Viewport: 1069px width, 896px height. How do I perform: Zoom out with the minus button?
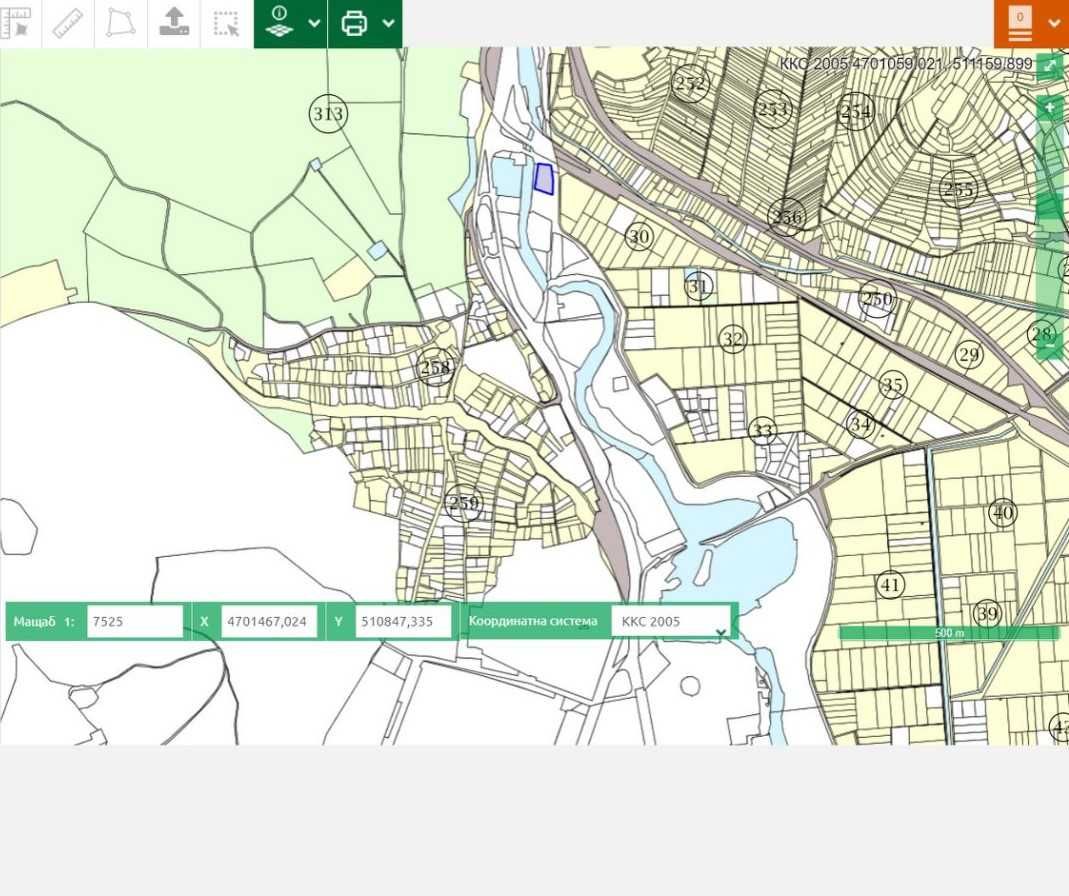coord(1051,347)
